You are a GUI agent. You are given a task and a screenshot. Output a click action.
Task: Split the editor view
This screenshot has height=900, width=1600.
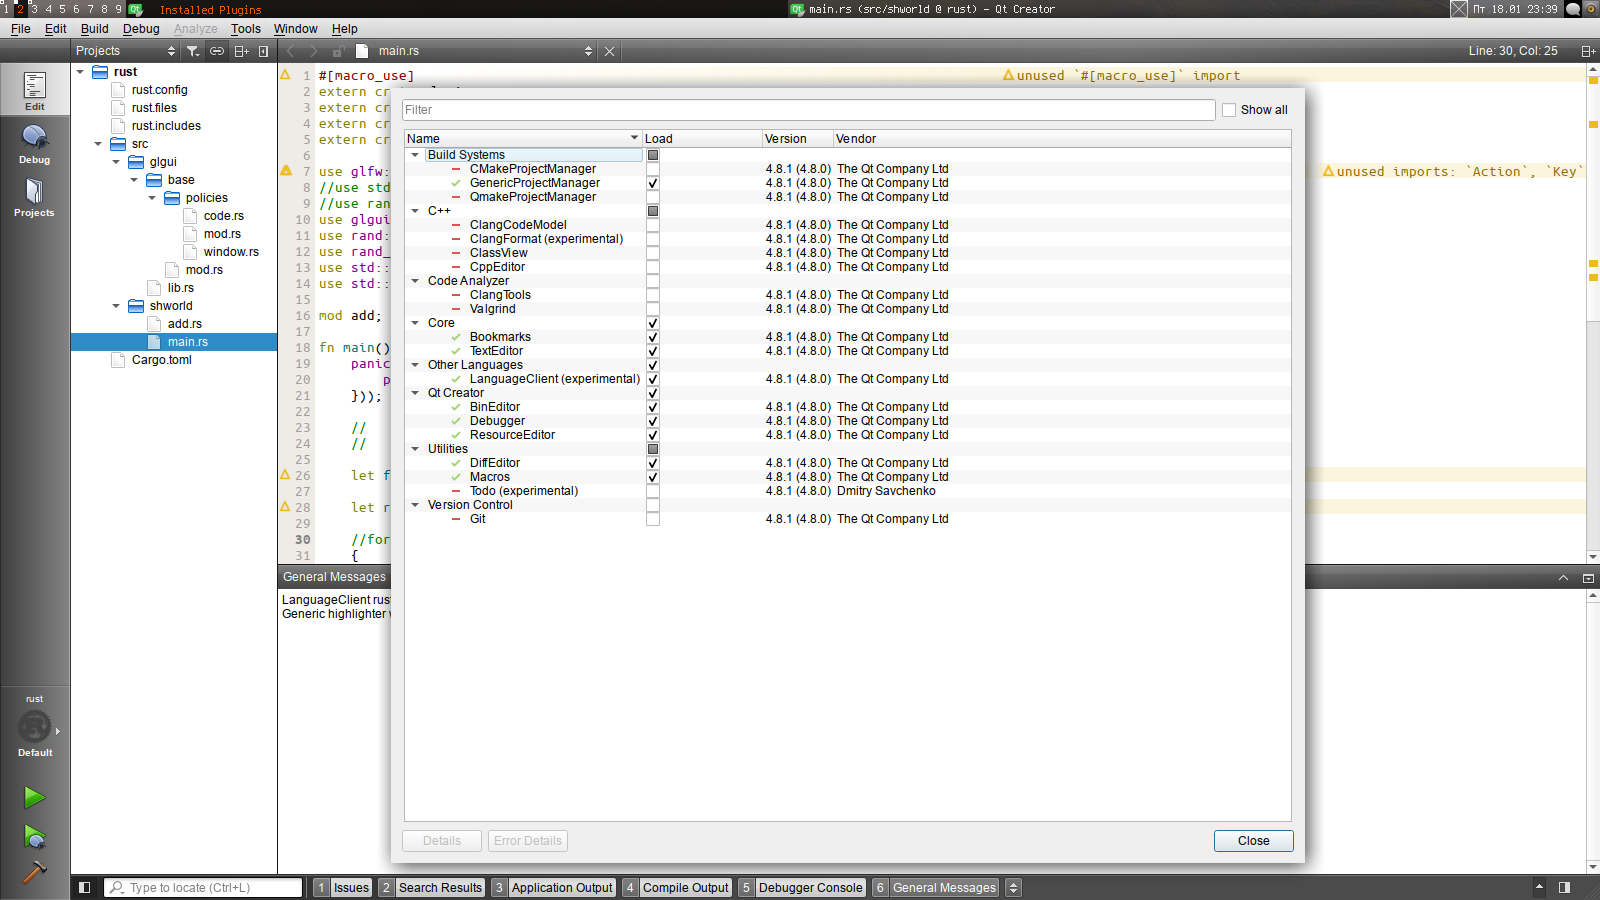(x=1588, y=51)
